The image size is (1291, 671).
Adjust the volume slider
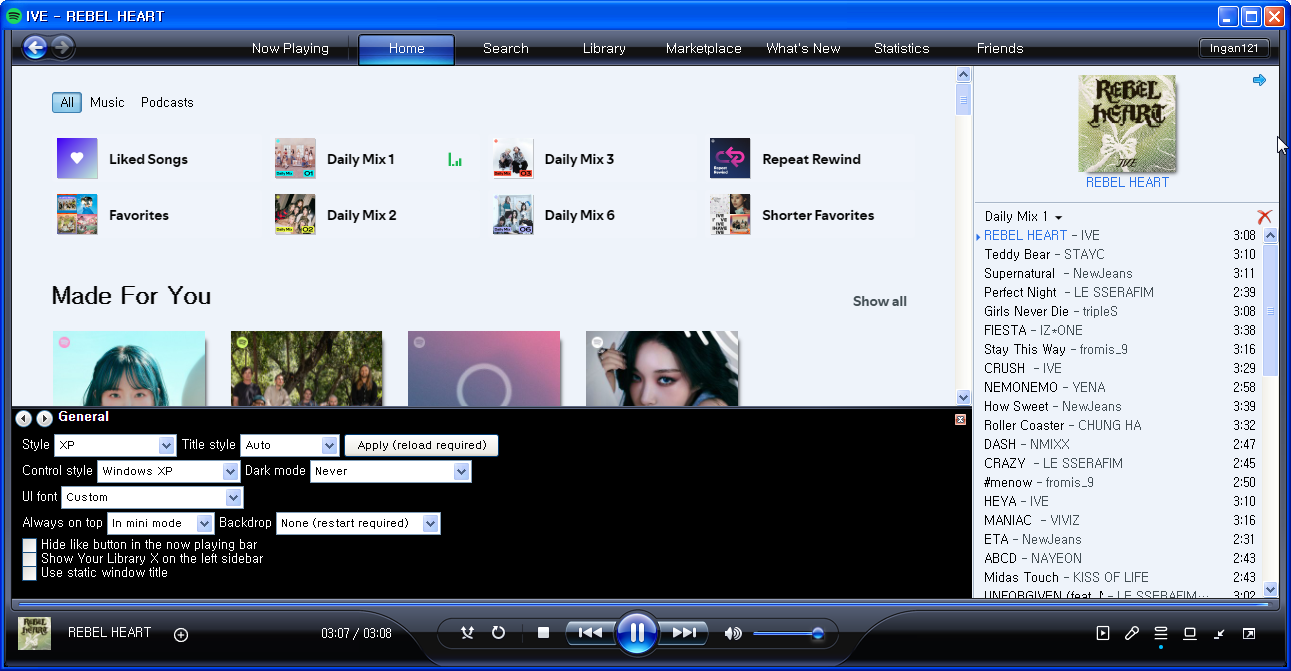[787, 633]
